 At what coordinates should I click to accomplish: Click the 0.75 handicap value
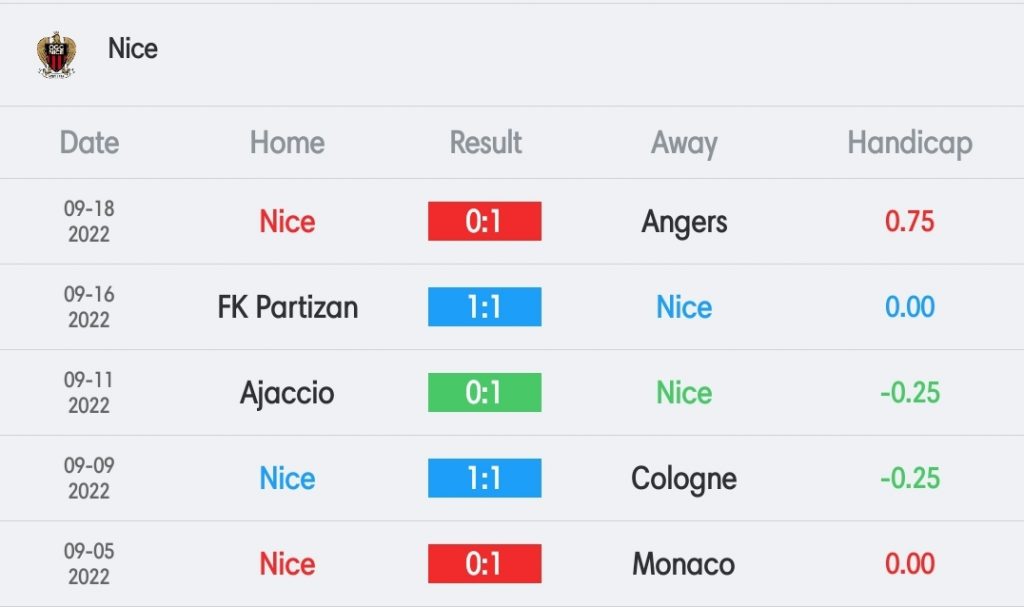click(x=910, y=221)
